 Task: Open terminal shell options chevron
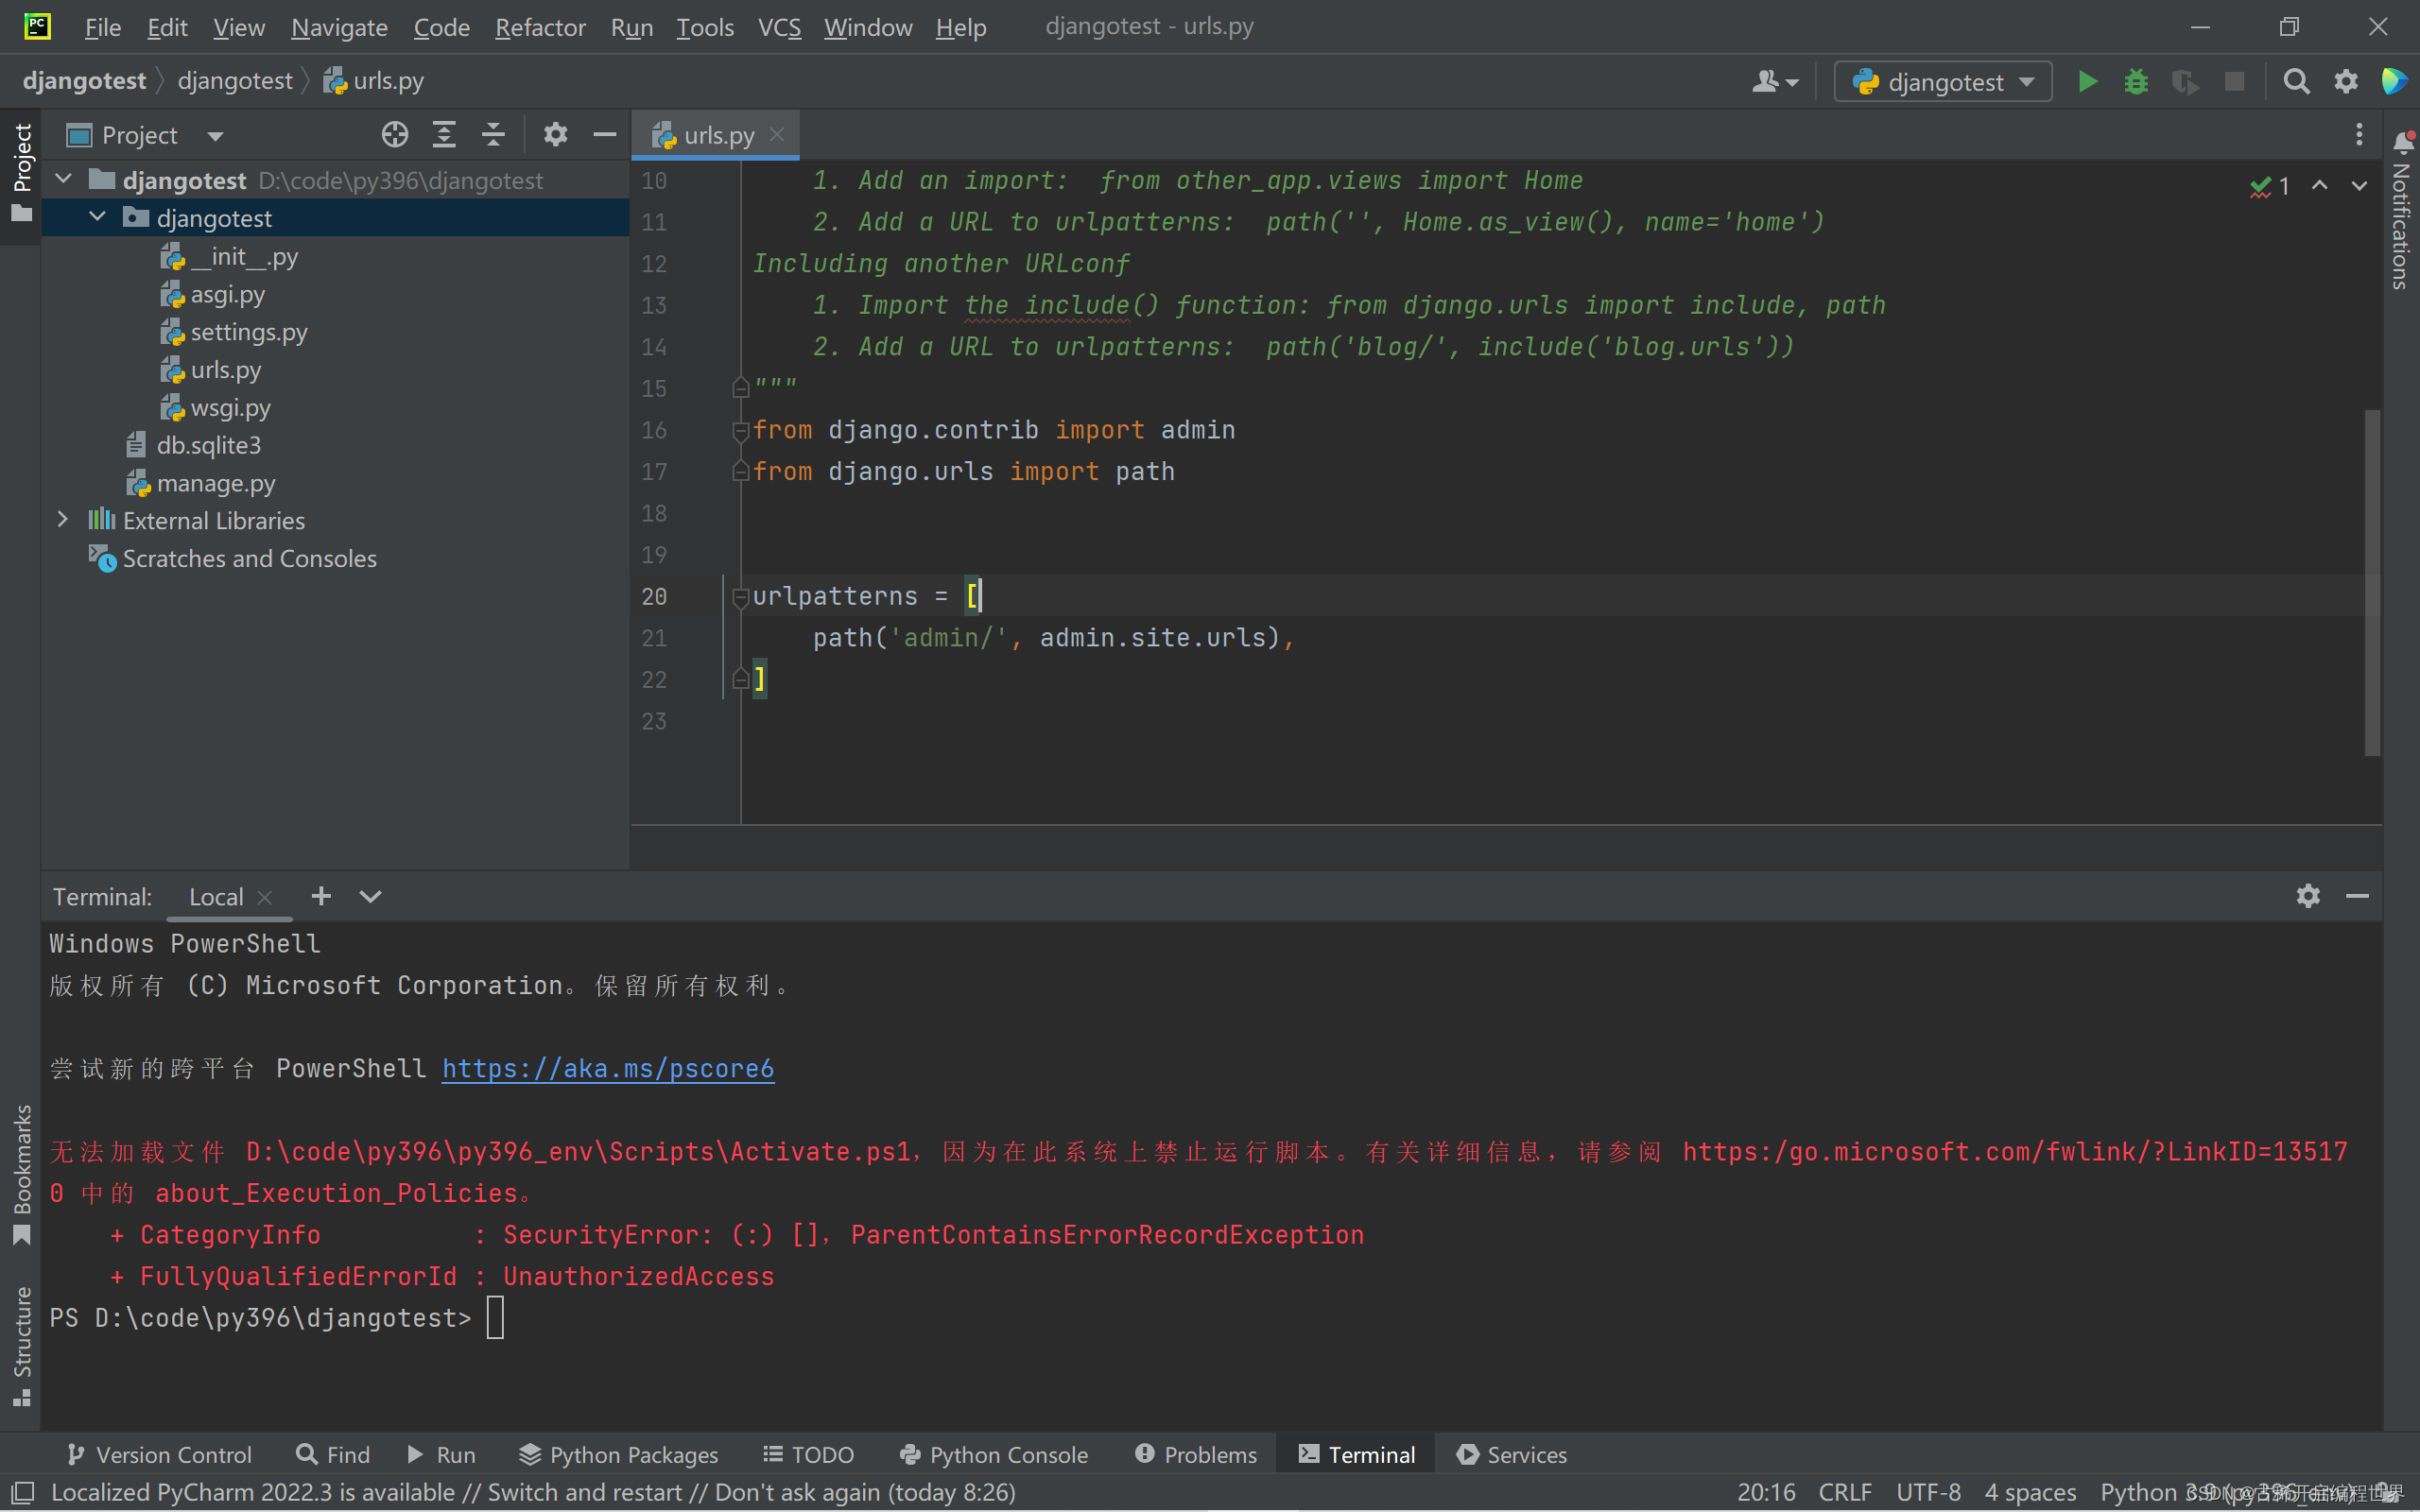(370, 896)
